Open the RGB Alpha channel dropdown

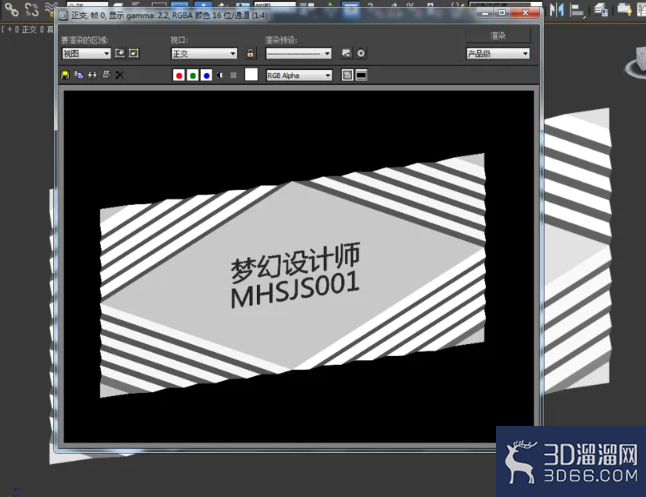(299, 75)
